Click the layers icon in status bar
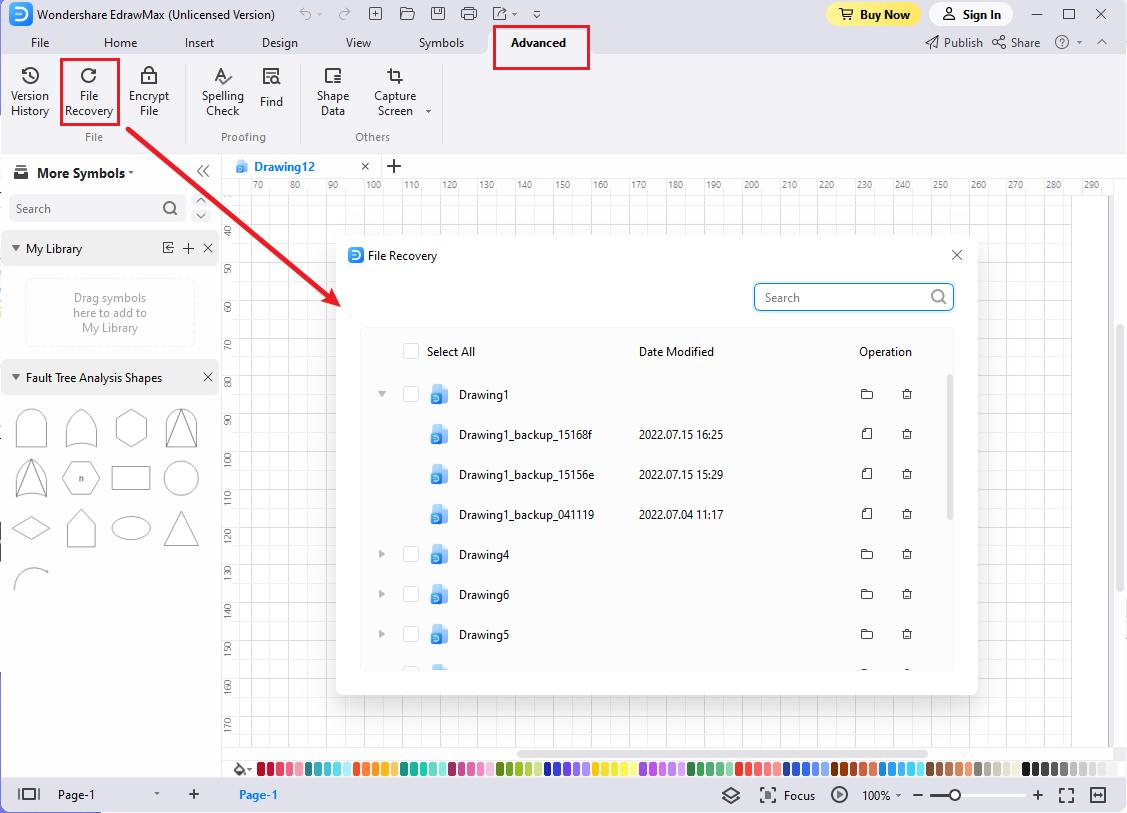This screenshot has width=1127, height=813. 731,795
